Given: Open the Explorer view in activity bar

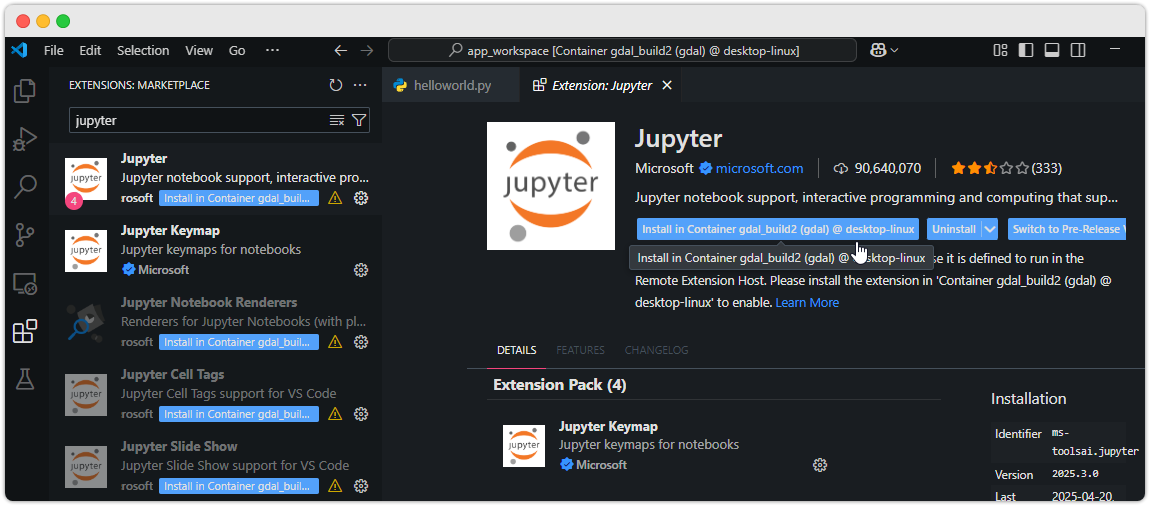Looking at the screenshot, I should coord(25,90).
